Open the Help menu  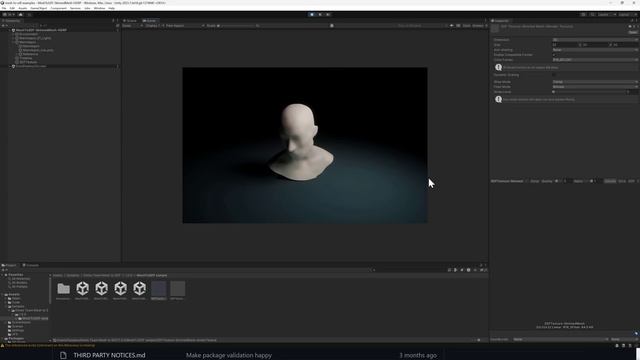(x=111, y=8)
